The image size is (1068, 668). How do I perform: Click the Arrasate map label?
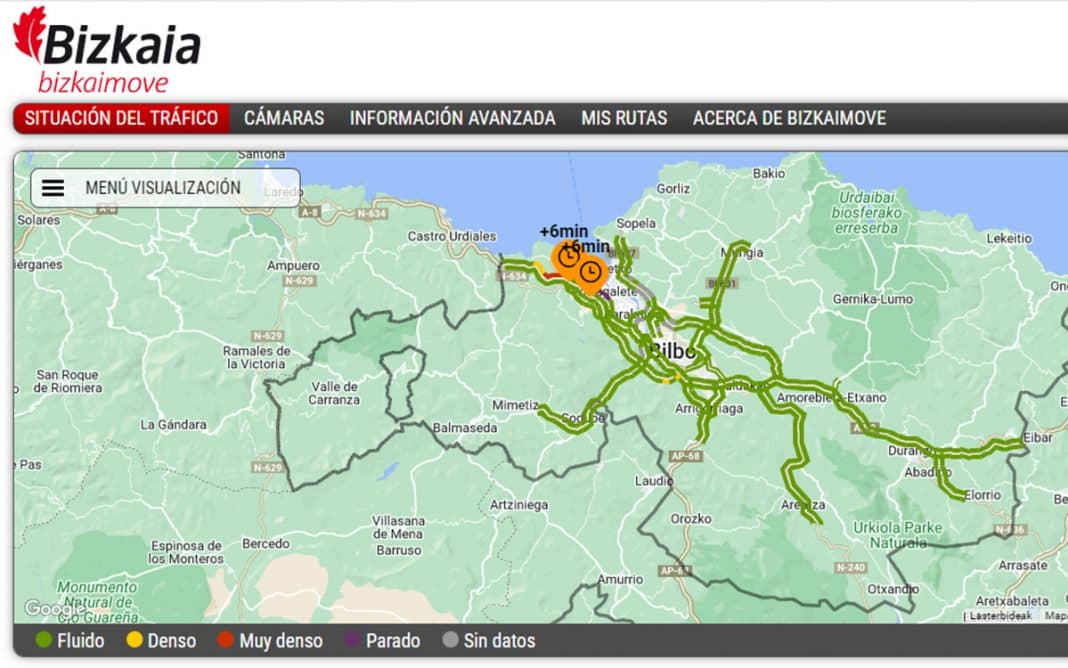click(x=1022, y=565)
